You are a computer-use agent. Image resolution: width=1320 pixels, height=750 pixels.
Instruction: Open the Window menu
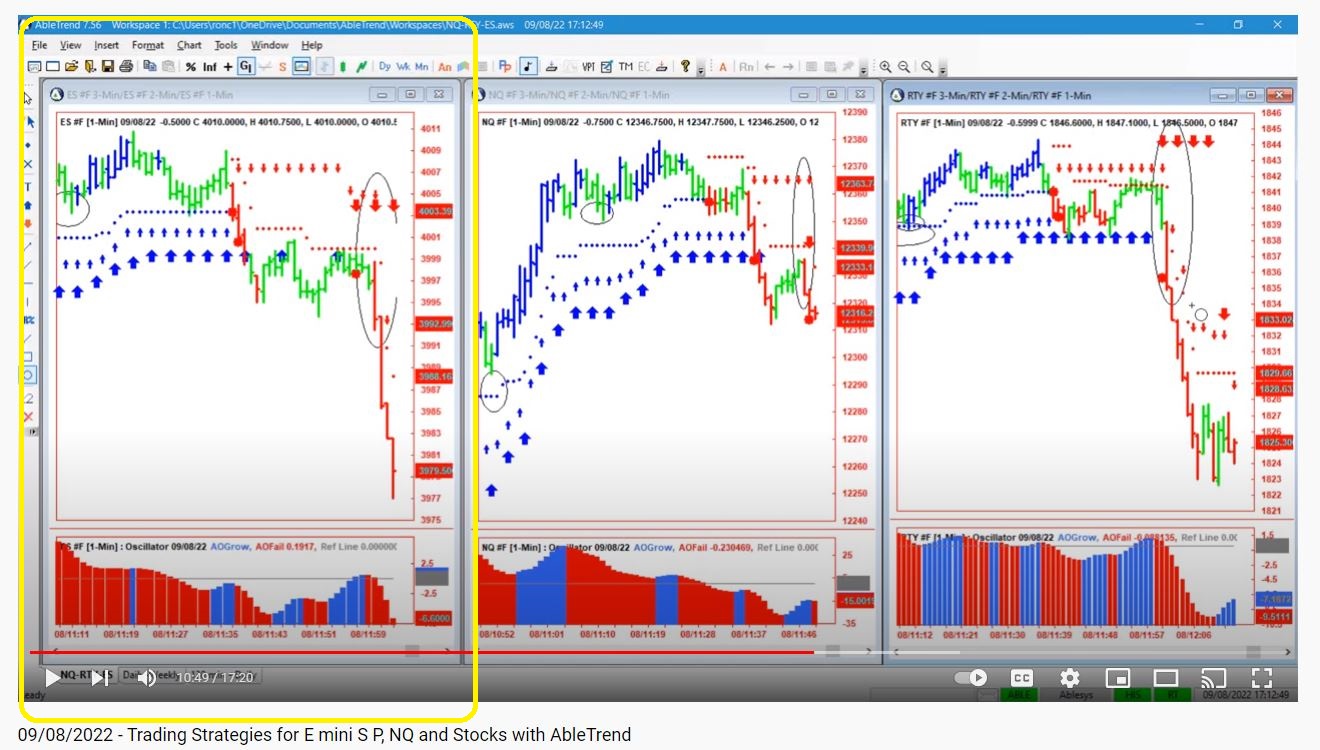coord(269,45)
